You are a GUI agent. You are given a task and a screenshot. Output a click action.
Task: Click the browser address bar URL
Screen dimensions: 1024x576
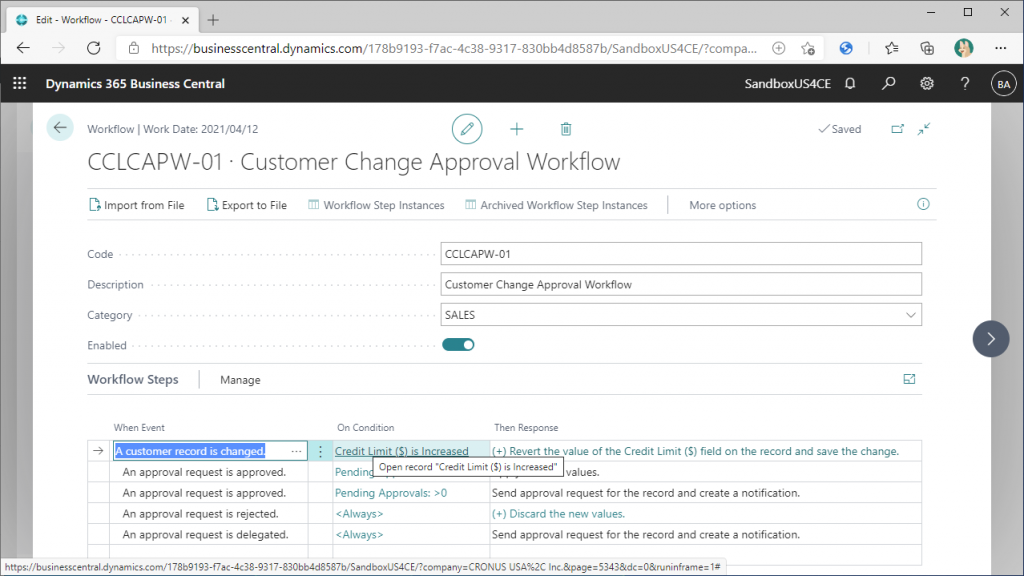pyautogui.click(x=454, y=48)
